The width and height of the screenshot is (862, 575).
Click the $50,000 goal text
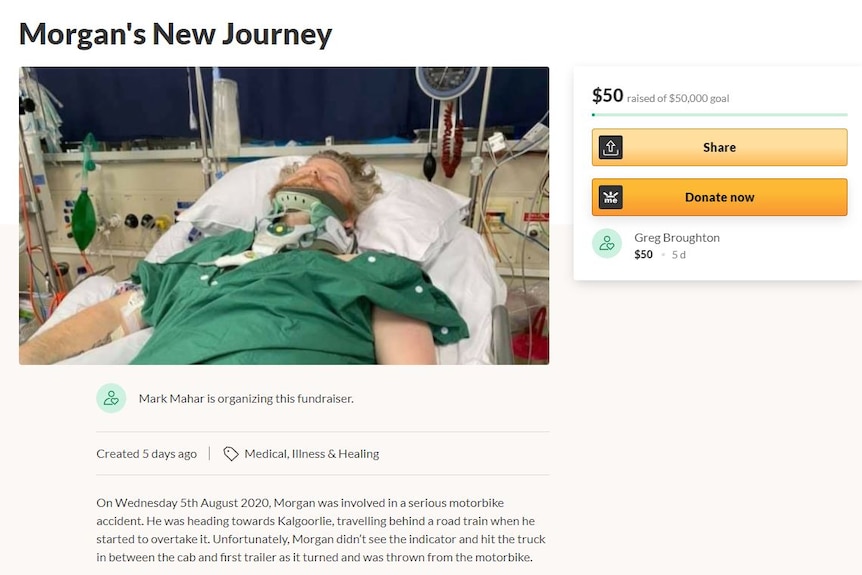click(x=699, y=98)
